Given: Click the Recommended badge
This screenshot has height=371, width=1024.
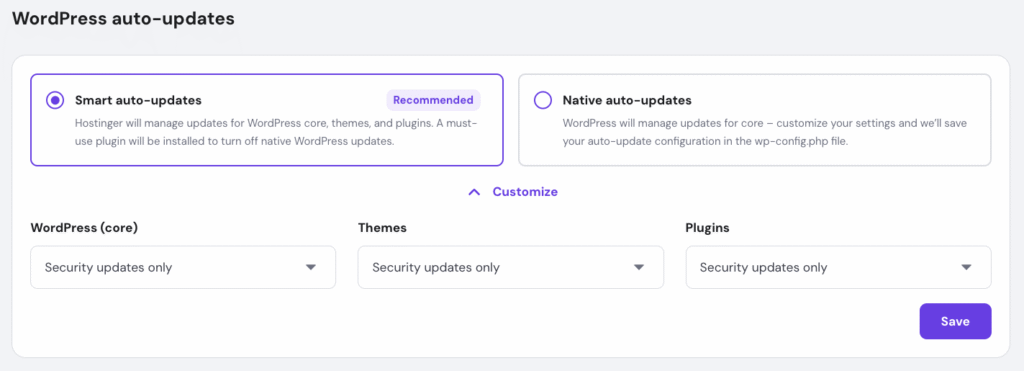Looking at the screenshot, I should point(434,101).
